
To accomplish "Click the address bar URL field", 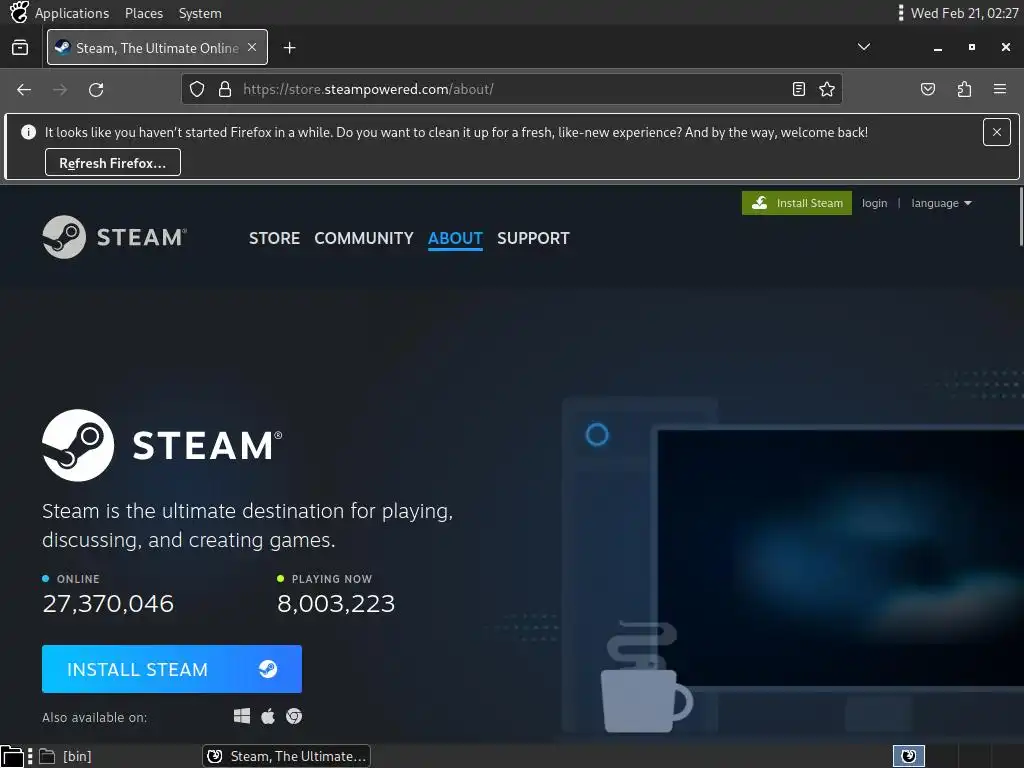I will click(511, 89).
